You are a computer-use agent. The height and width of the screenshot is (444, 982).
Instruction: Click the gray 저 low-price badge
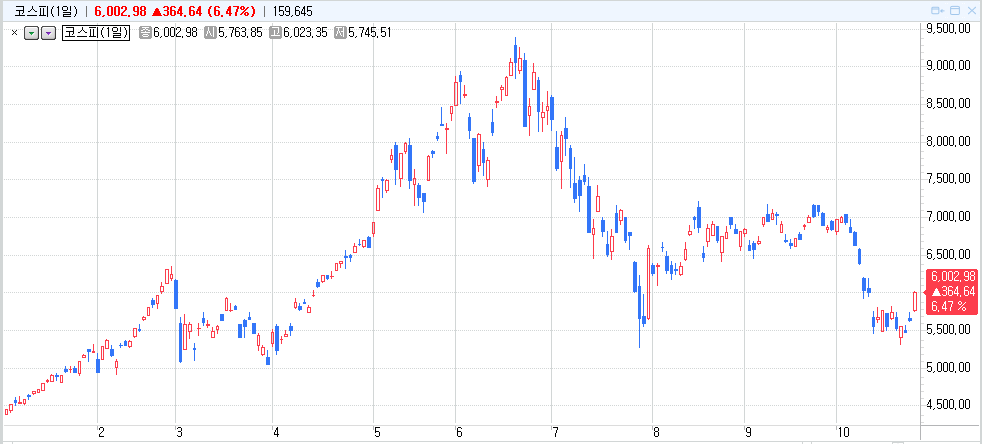point(340,33)
